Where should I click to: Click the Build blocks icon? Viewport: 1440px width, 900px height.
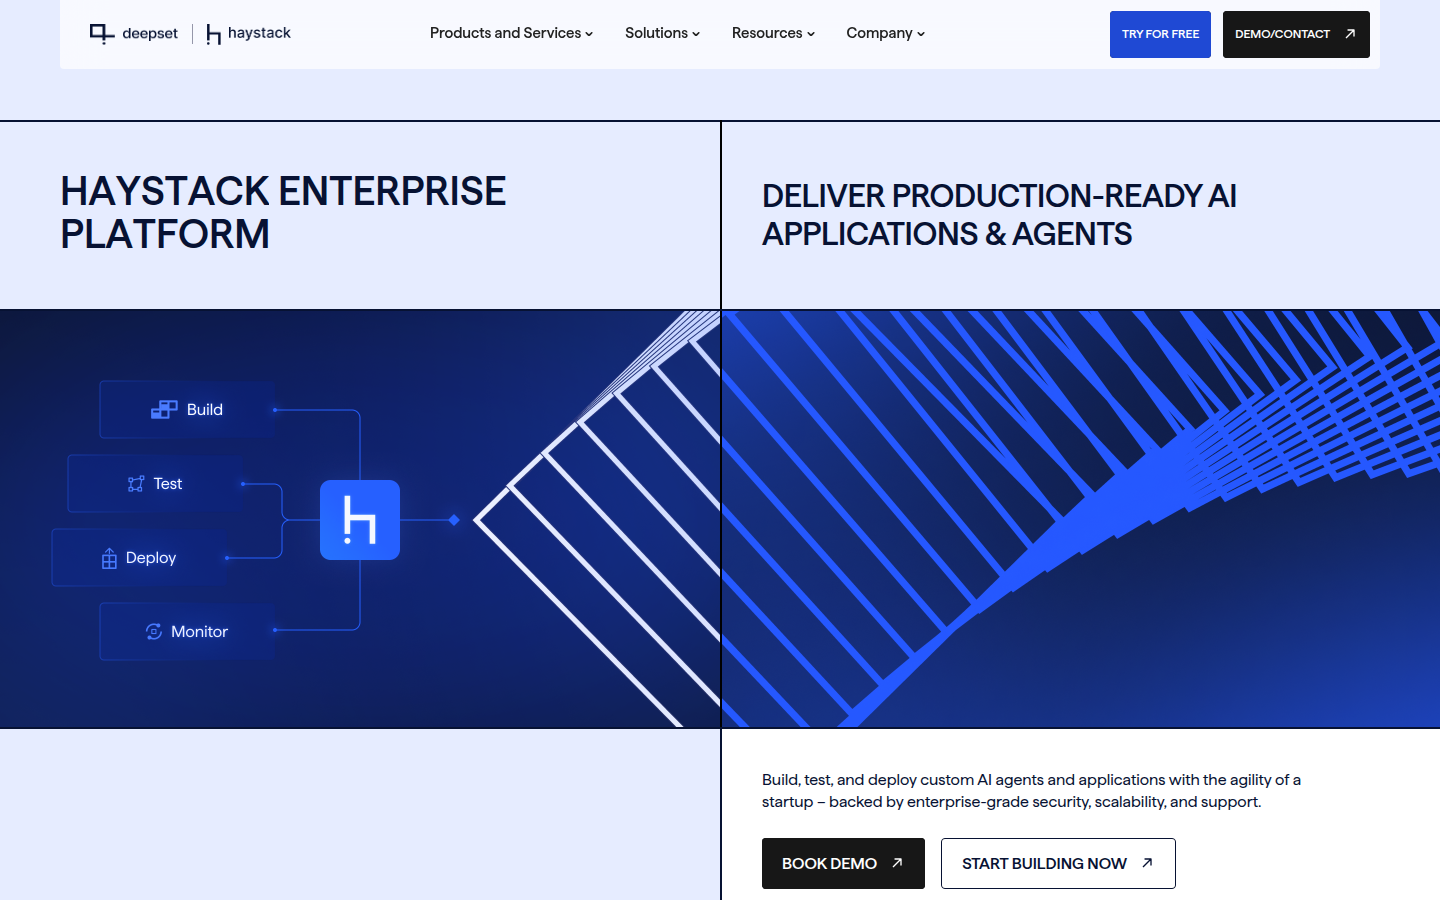point(164,410)
